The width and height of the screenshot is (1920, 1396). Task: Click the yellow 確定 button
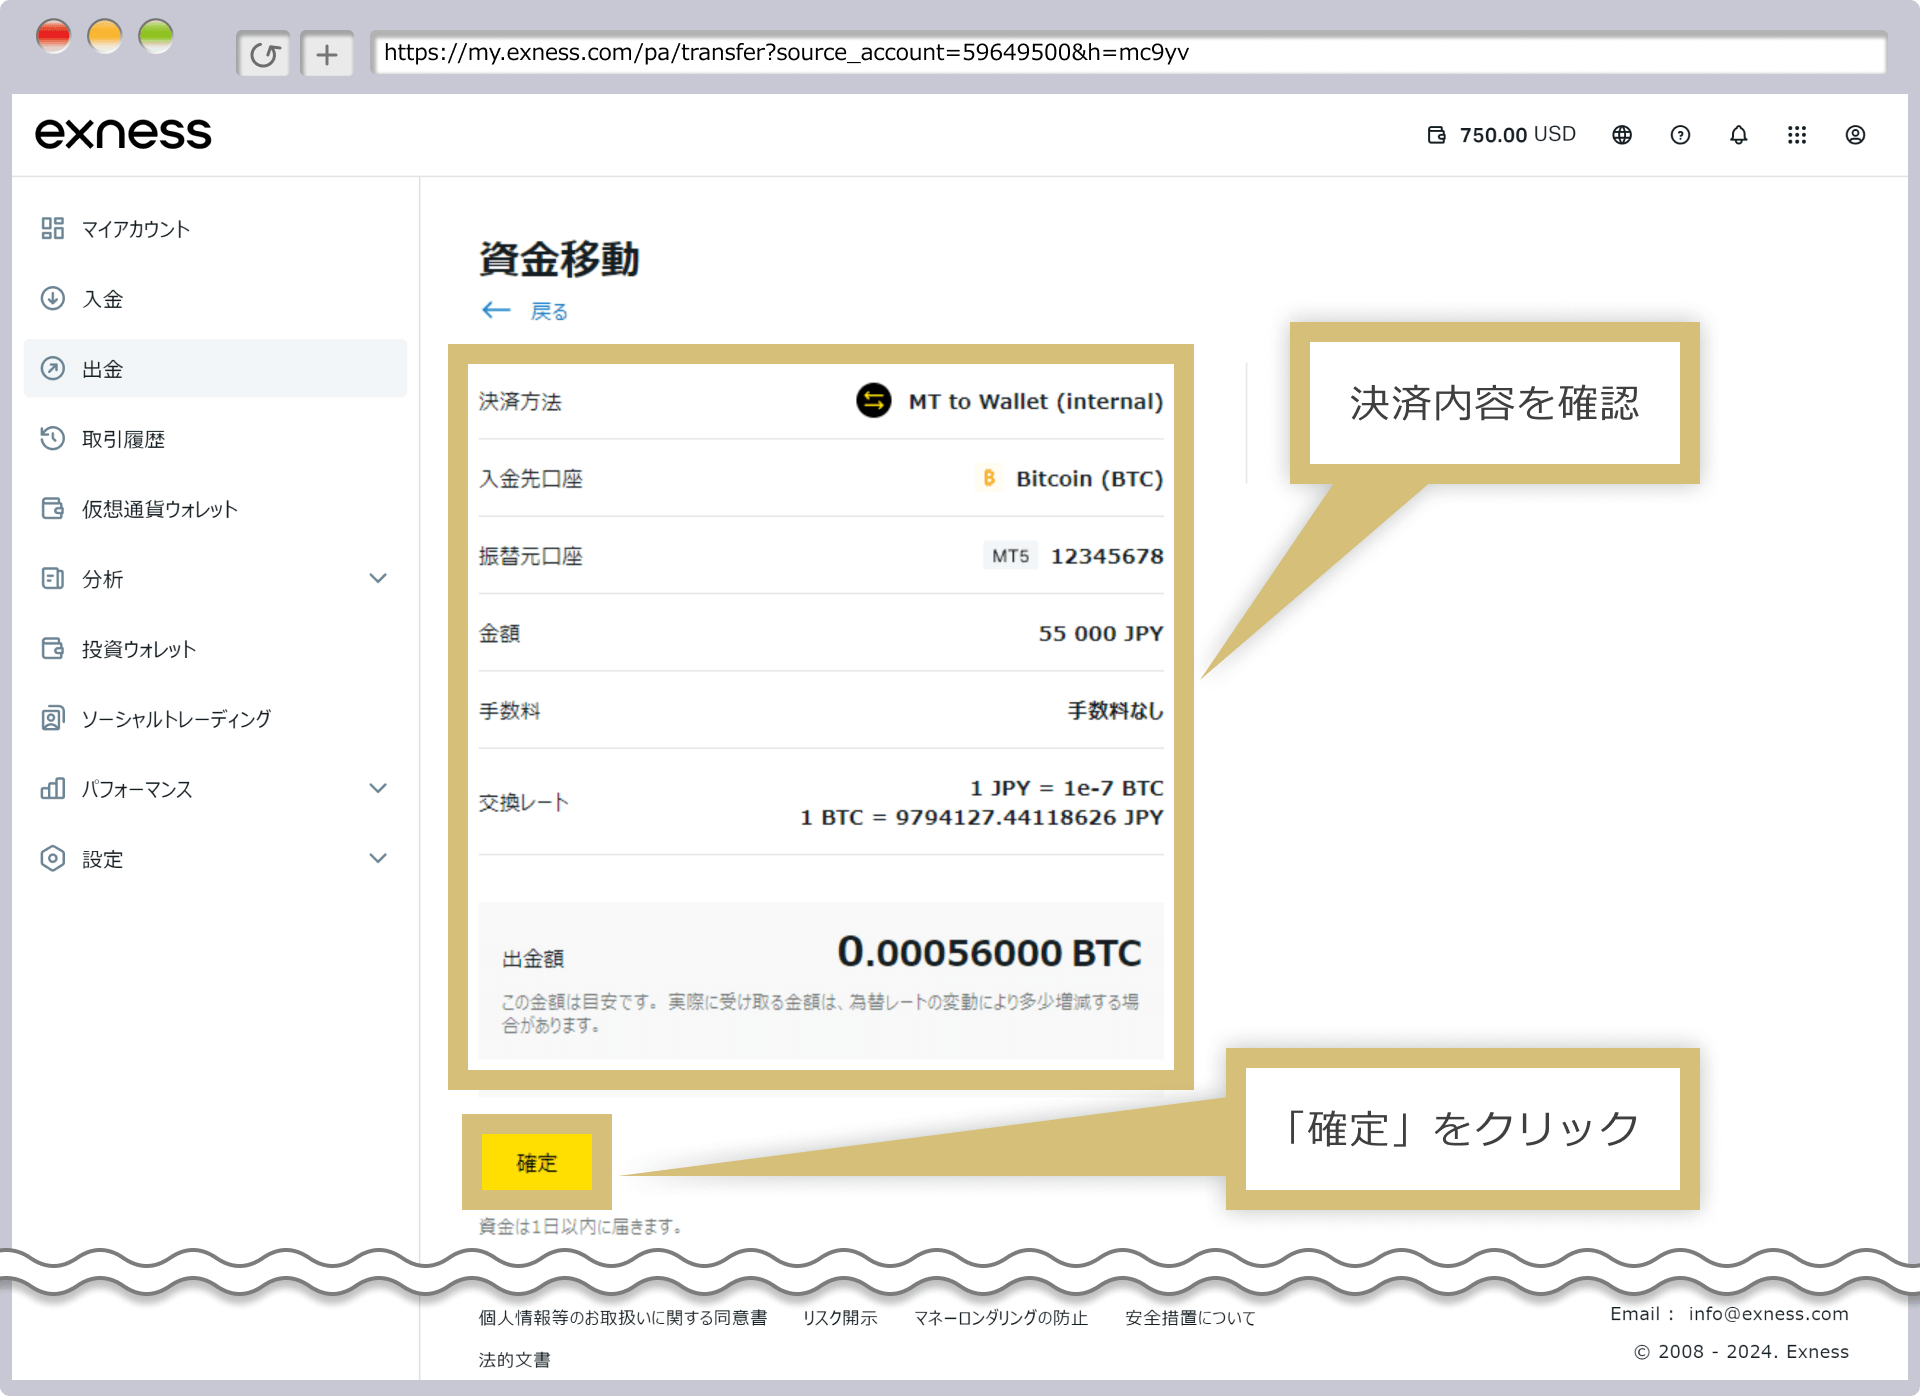coord(537,1162)
